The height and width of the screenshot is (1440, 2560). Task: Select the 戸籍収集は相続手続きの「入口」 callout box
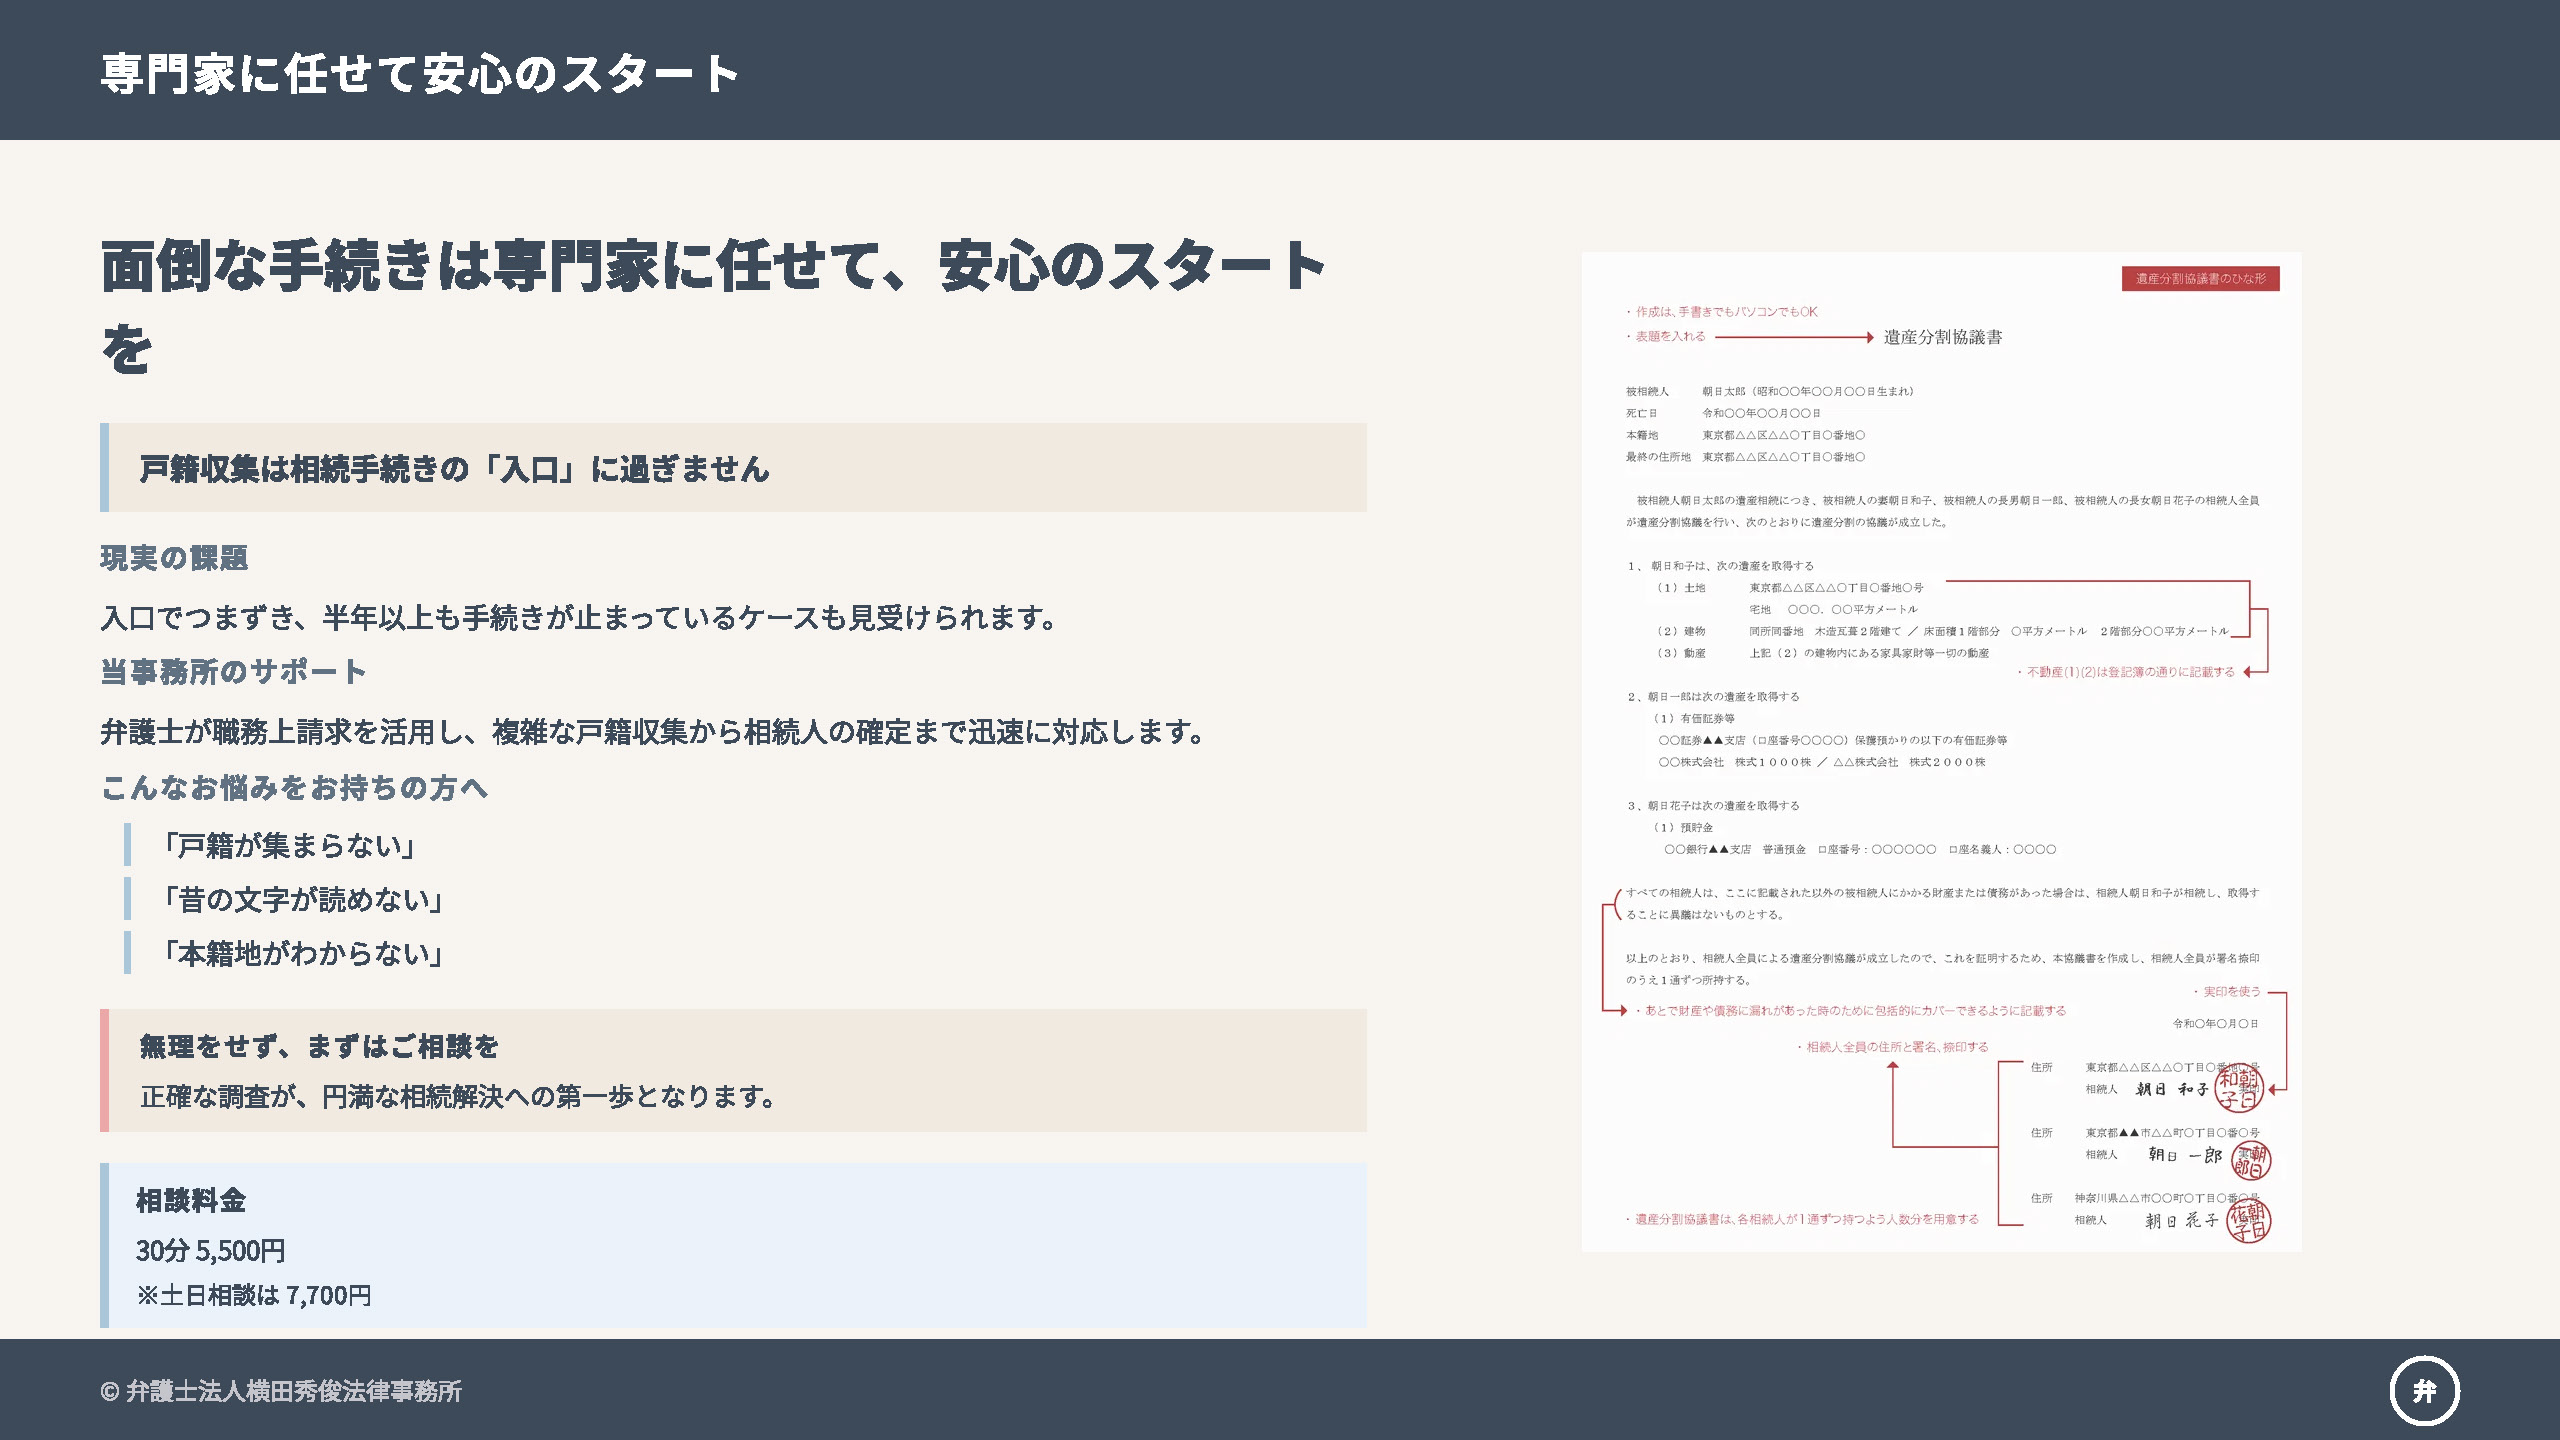733,468
